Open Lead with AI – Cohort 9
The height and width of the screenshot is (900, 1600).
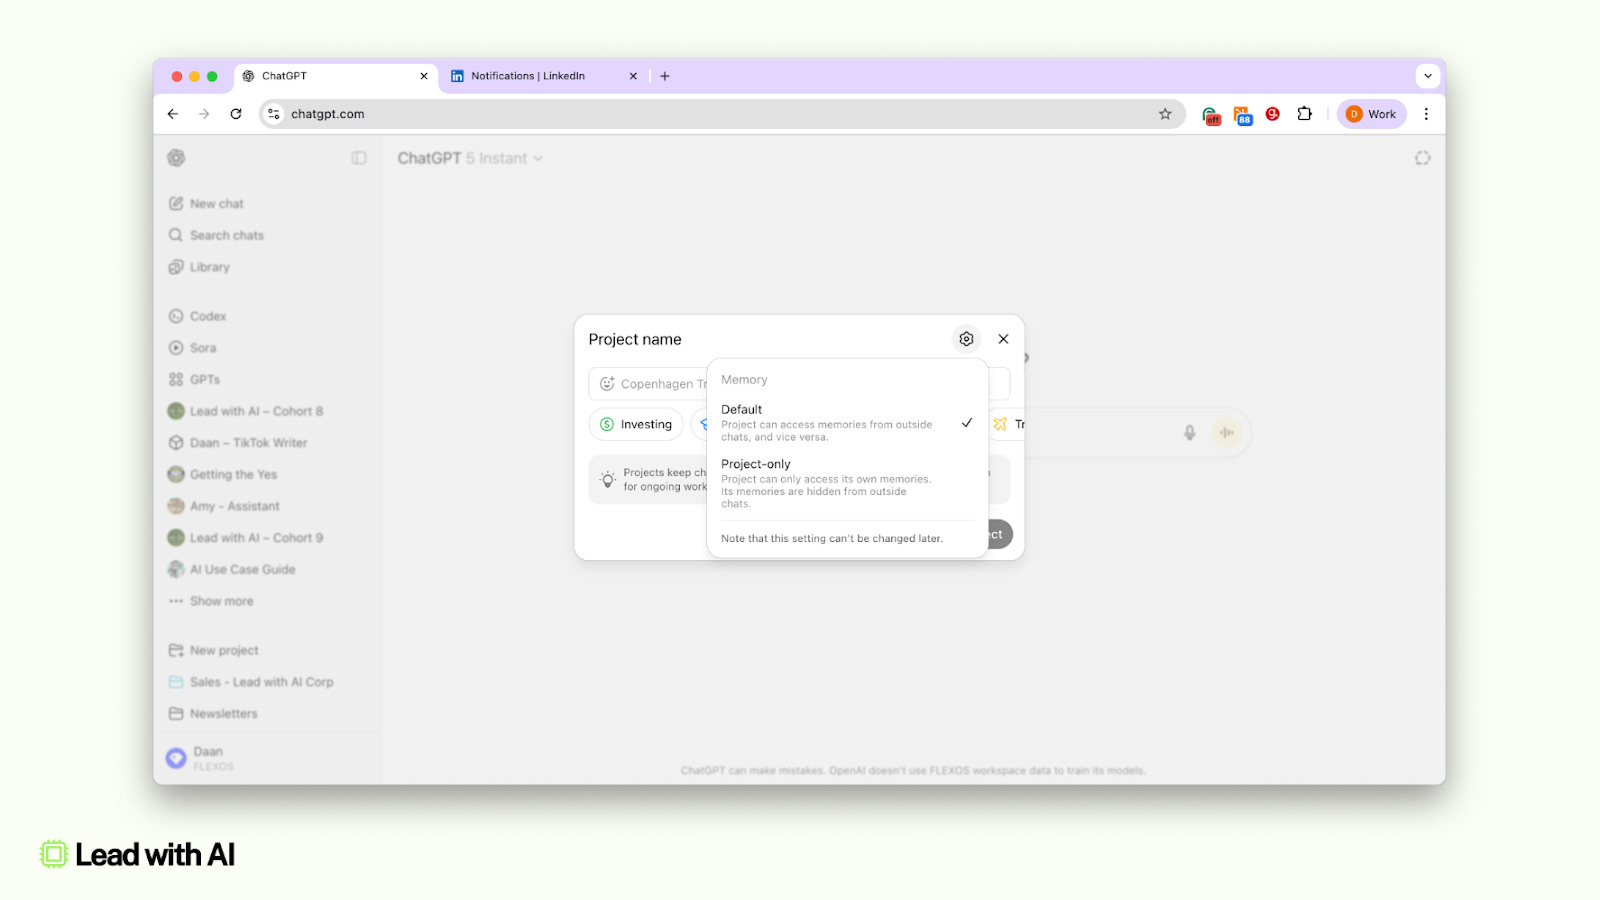tap(246, 538)
